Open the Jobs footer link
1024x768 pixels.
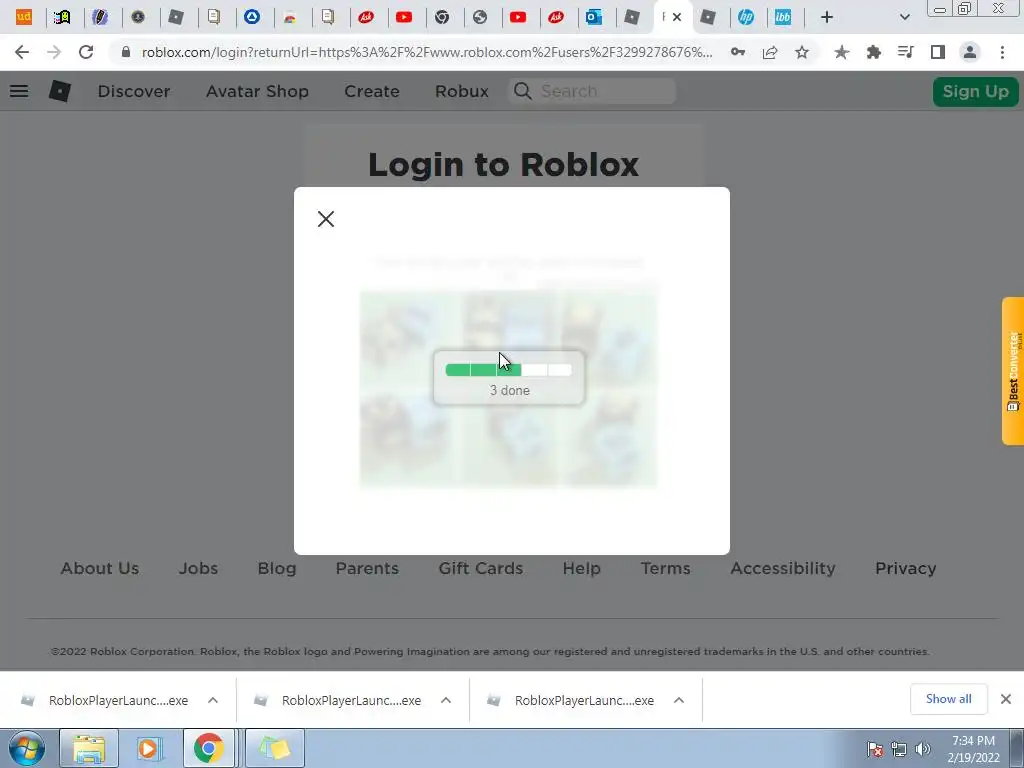pos(198,568)
